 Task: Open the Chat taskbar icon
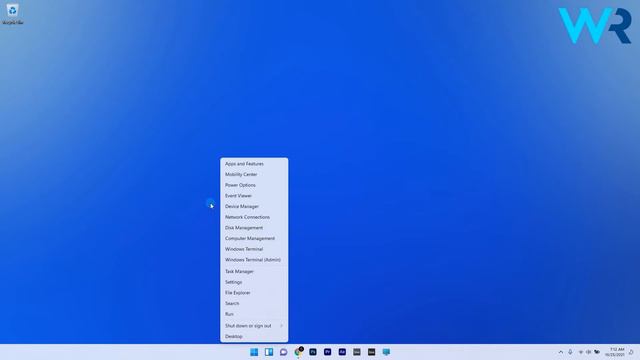pos(283,352)
